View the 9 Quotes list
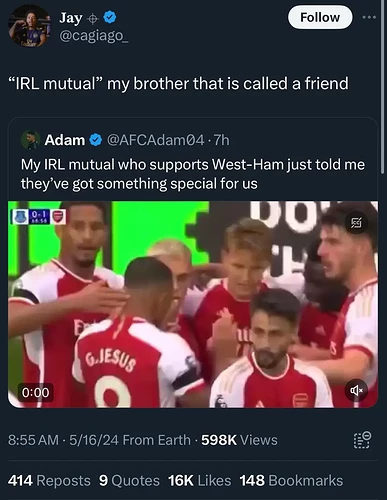 129,481
